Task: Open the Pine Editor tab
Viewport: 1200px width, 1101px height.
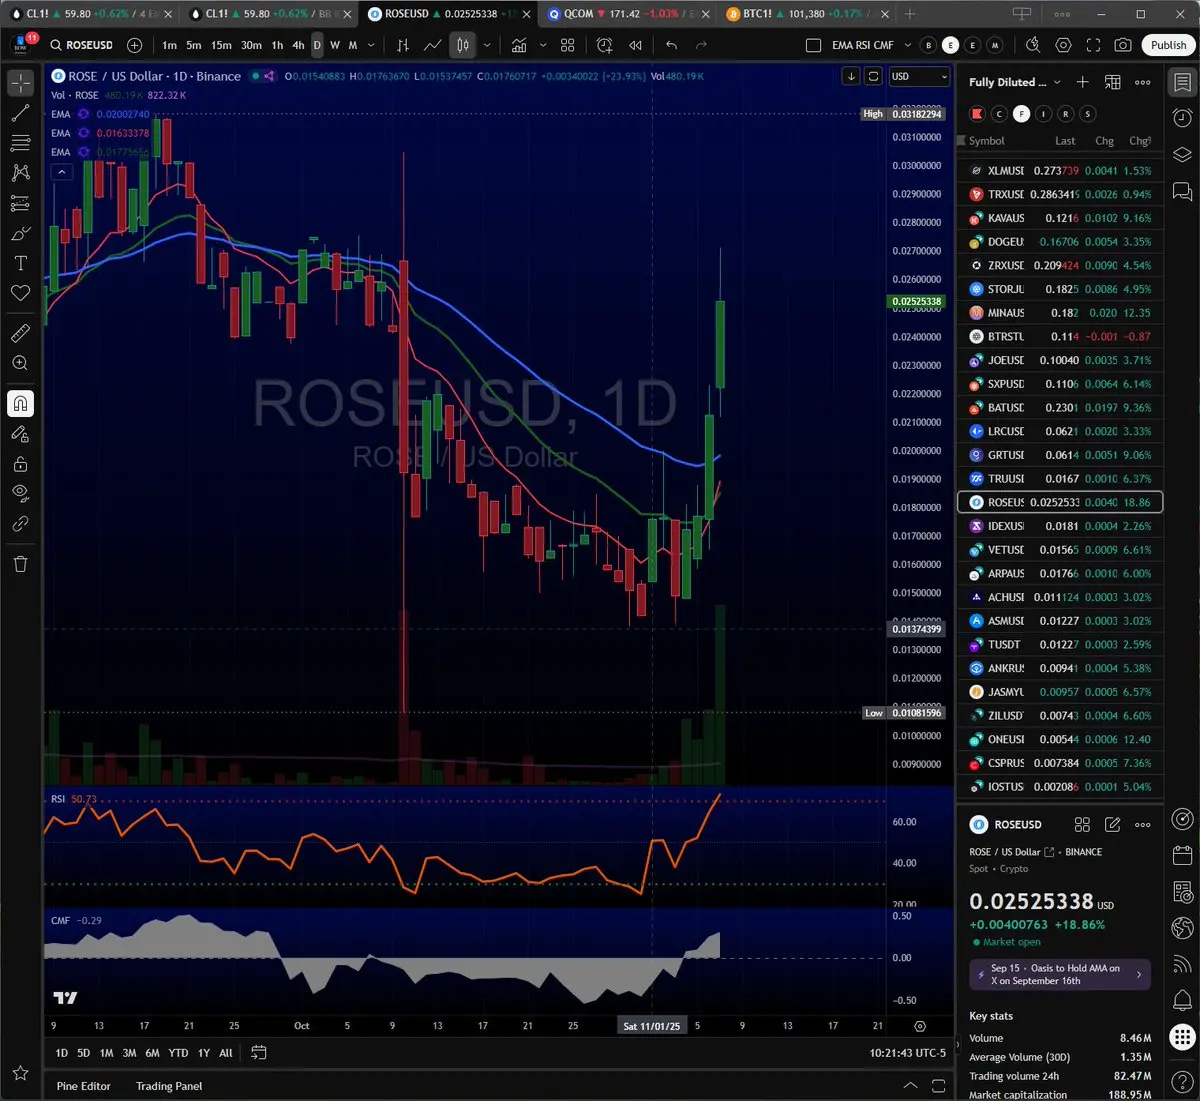Action: (84, 1086)
